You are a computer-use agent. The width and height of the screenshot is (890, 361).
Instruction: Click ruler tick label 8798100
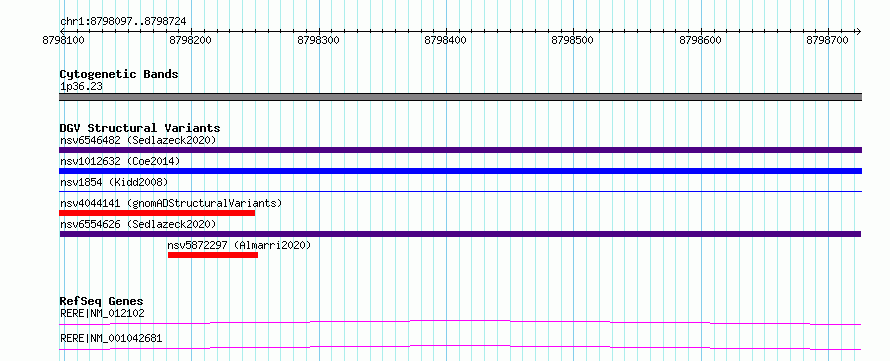(x=64, y=40)
